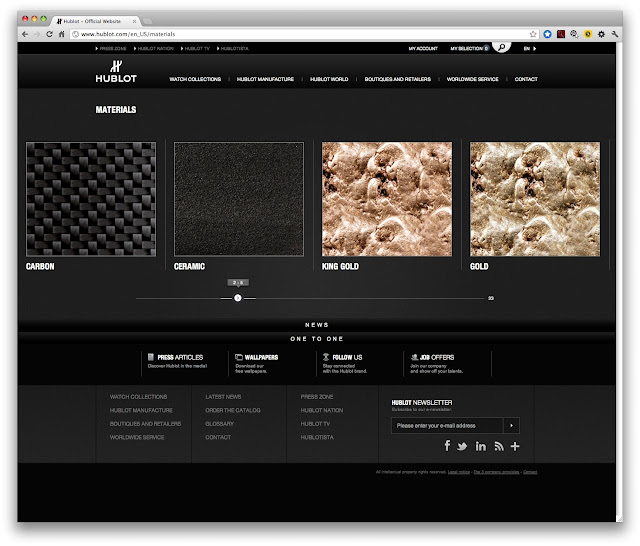This screenshot has width=640, height=546.
Task: Open Order the Catalog link
Action: click(233, 410)
